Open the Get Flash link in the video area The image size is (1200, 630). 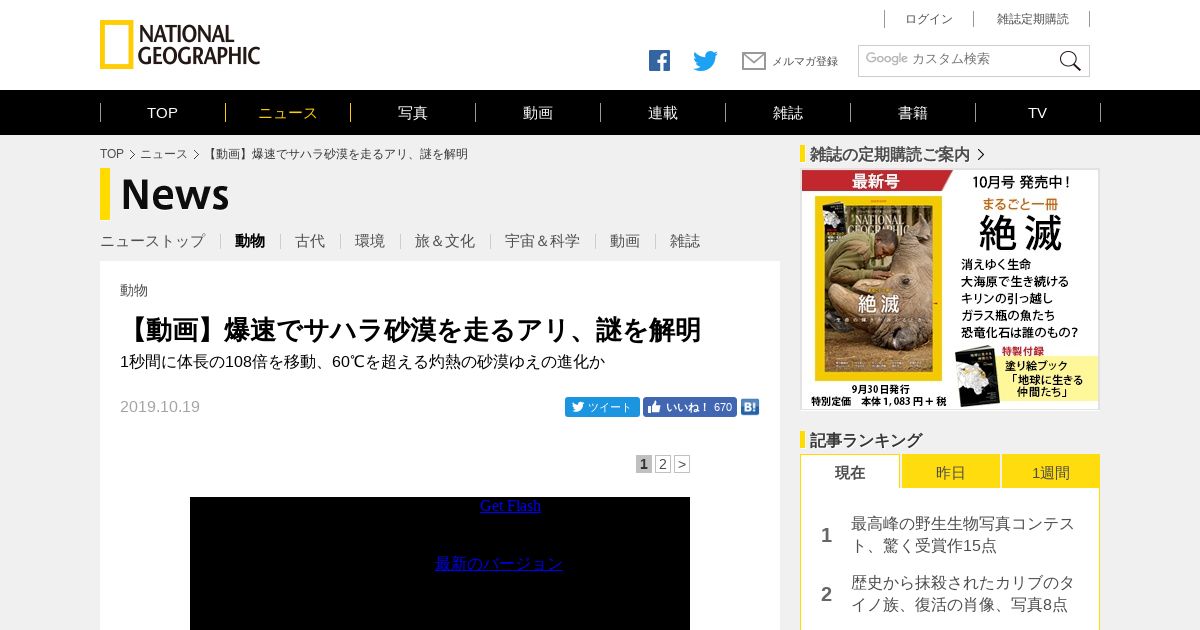(510, 506)
